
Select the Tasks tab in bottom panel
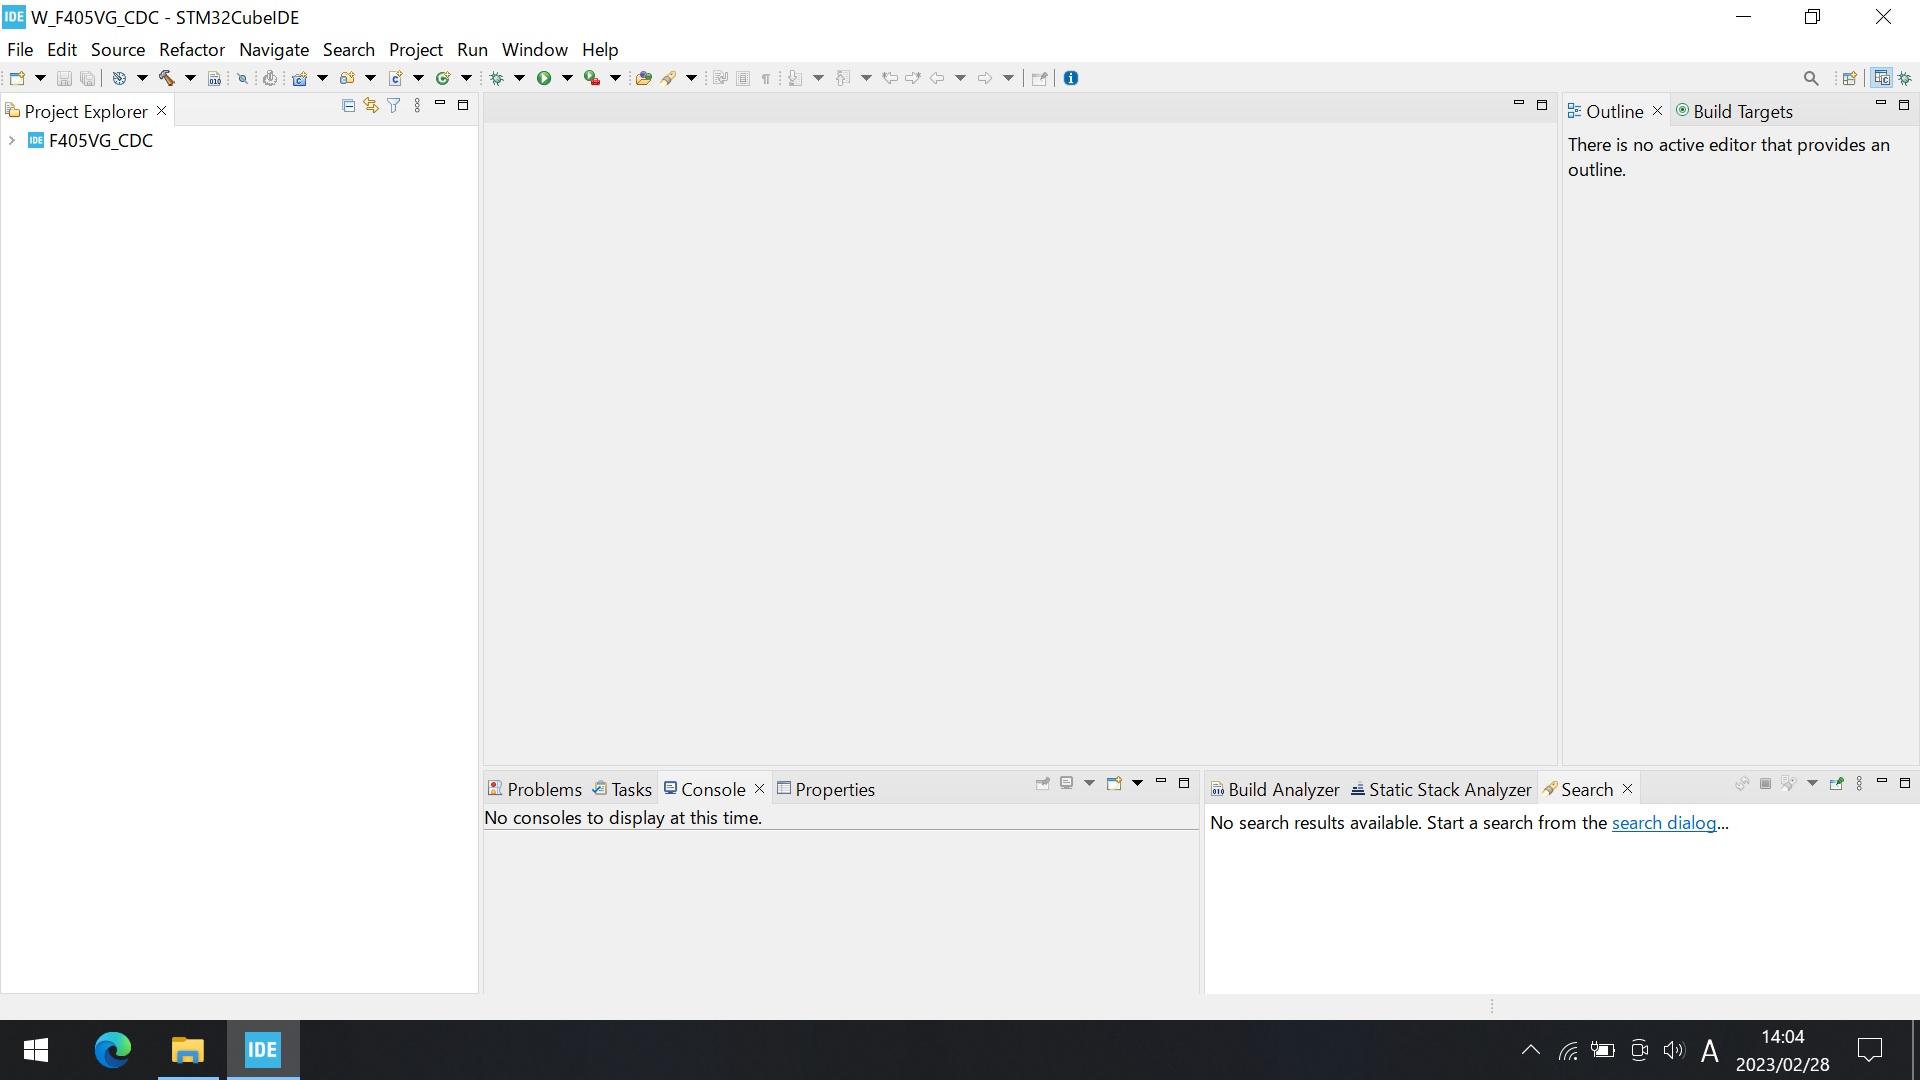pyautogui.click(x=630, y=789)
